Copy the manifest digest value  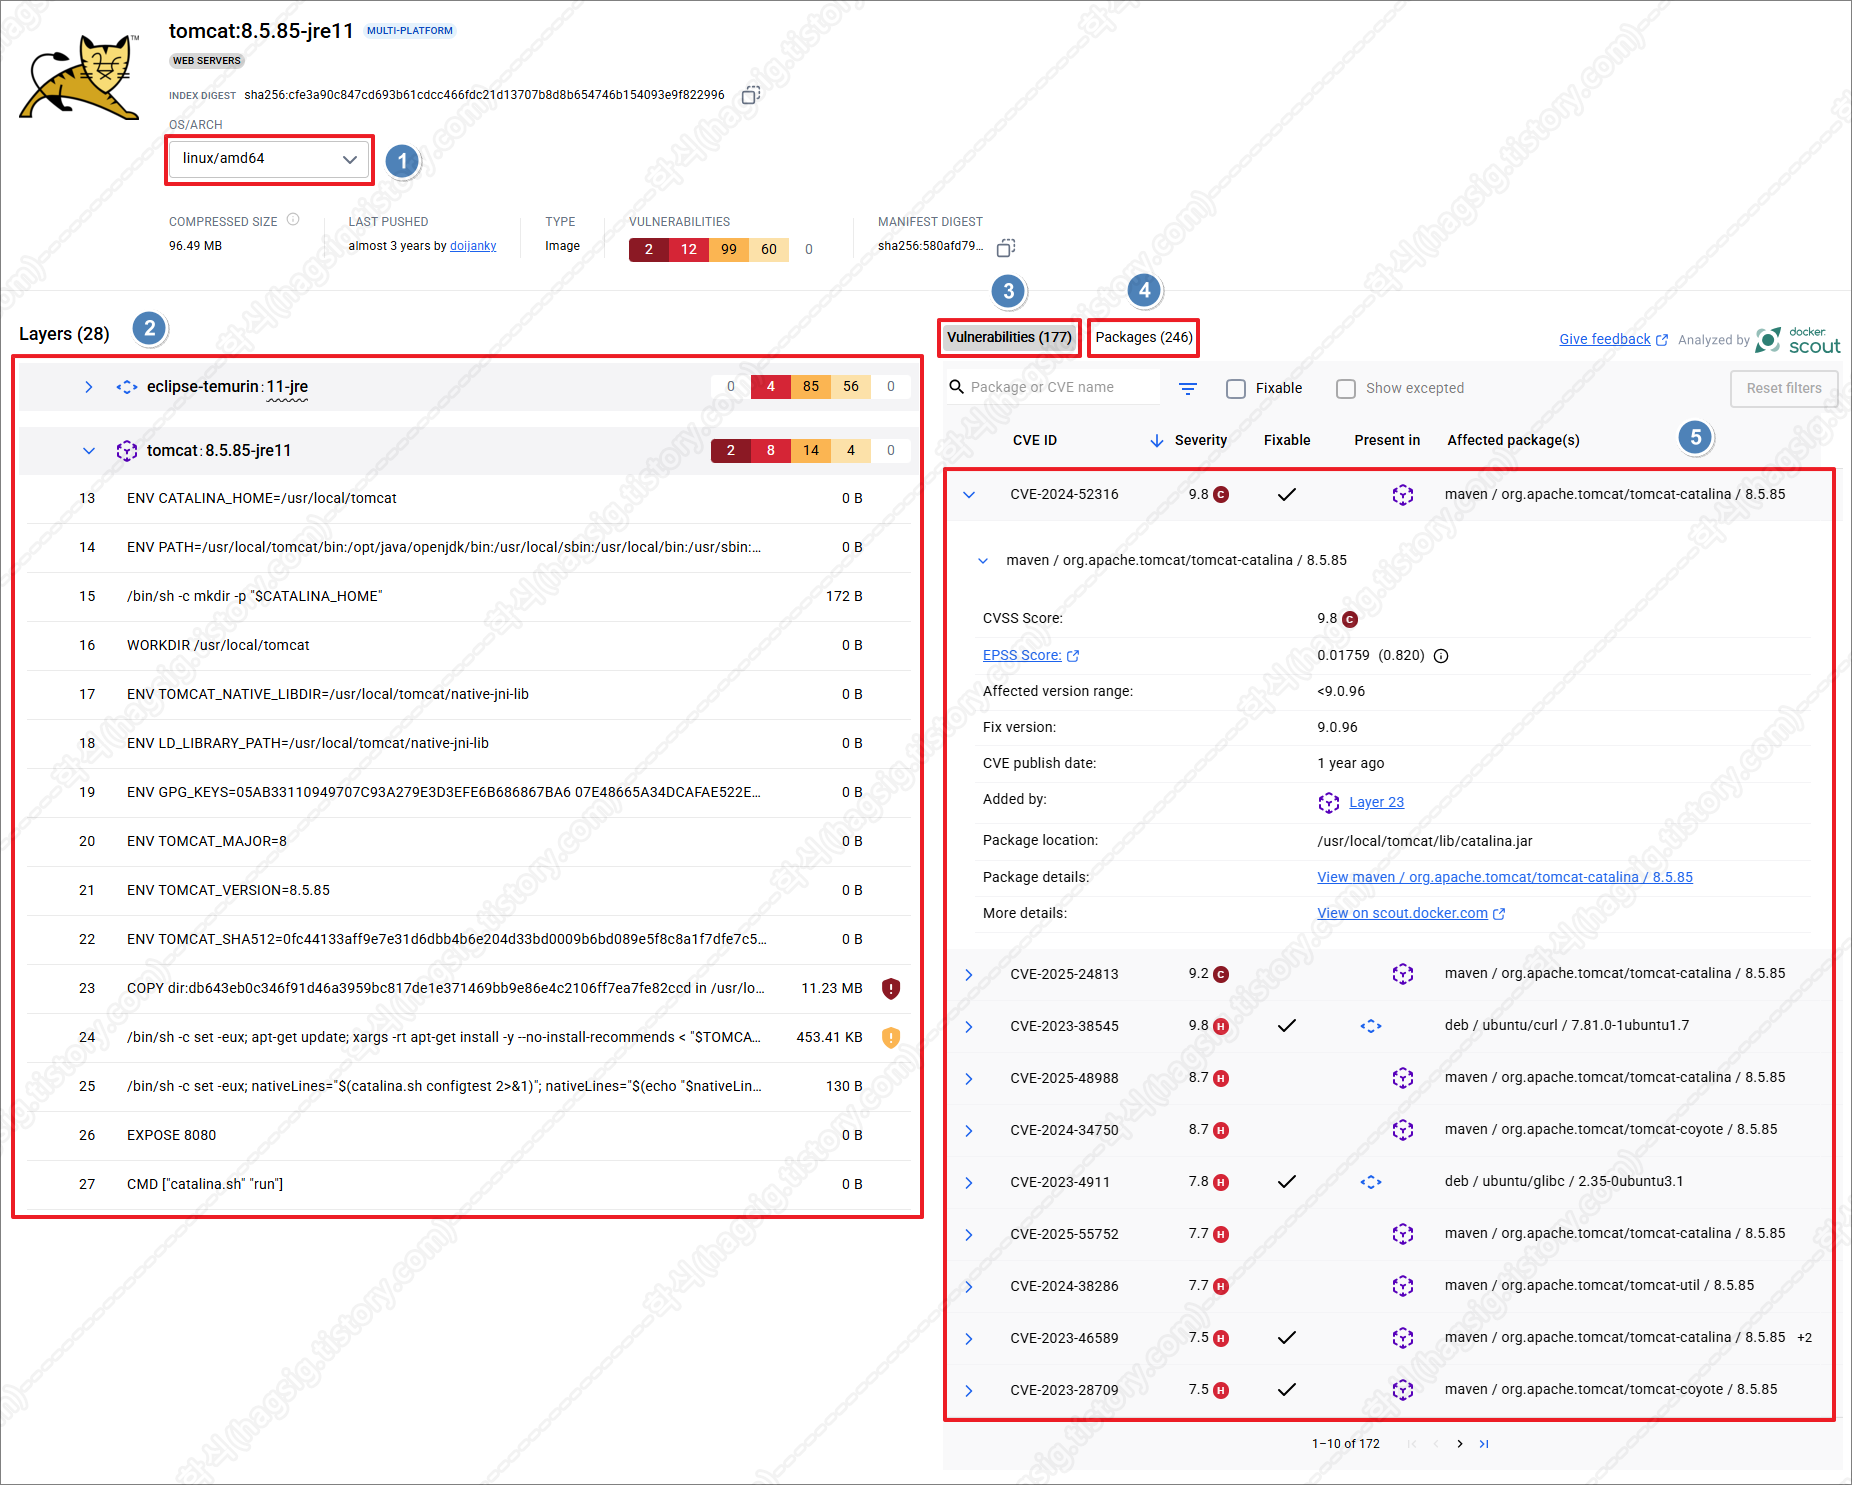(x=1006, y=247)
